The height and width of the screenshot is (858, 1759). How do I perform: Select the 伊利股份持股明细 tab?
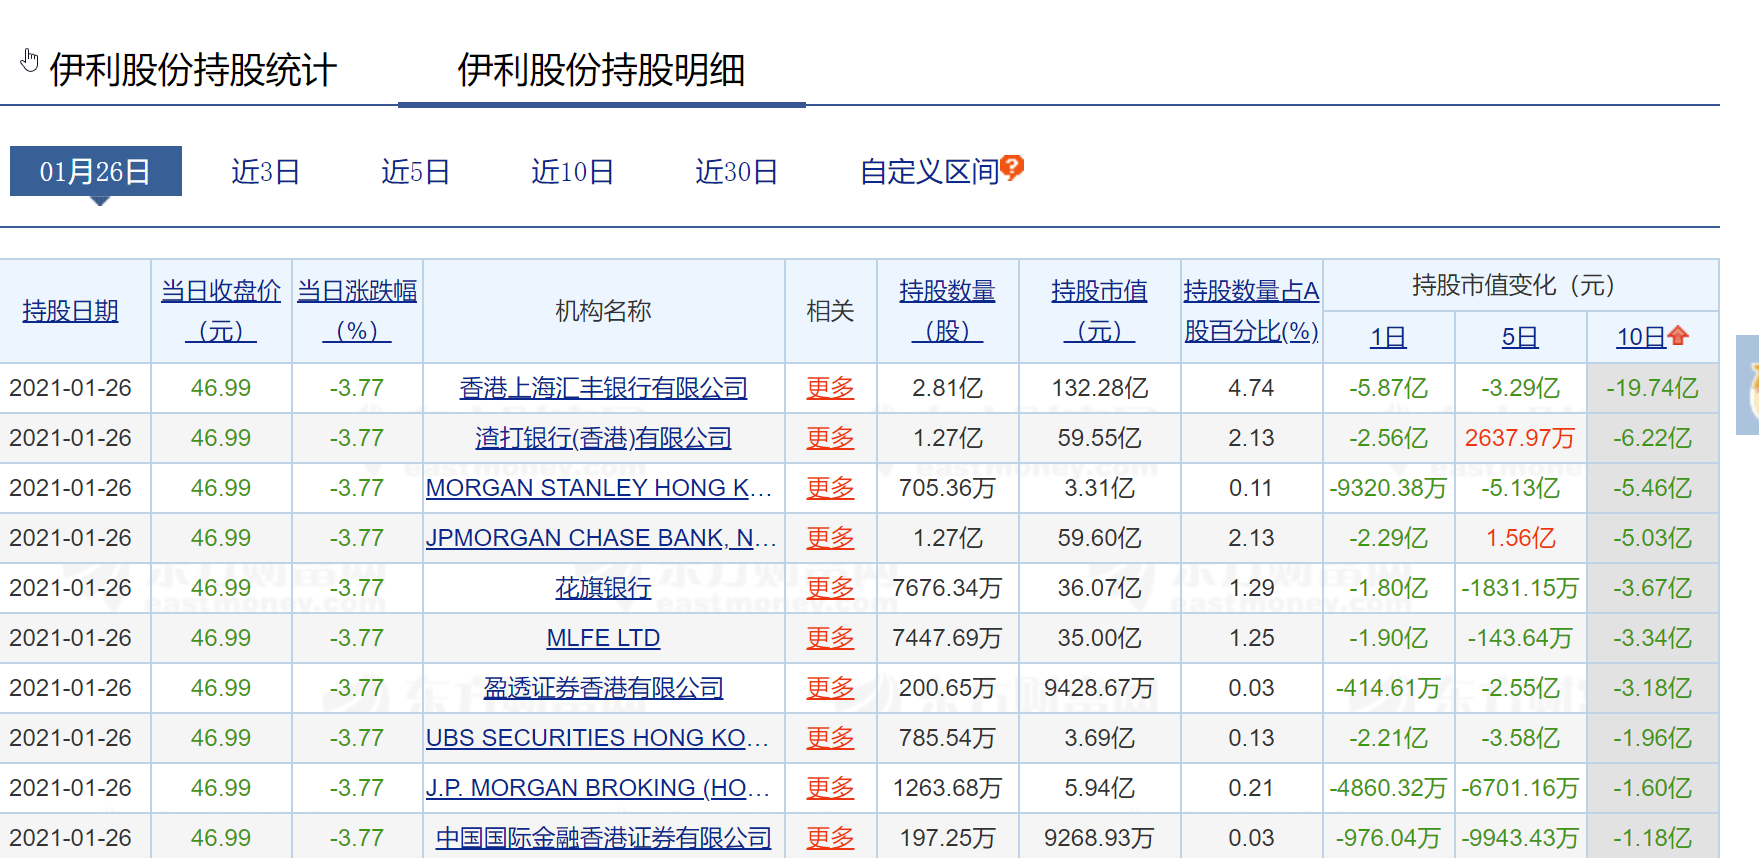click(x=601, y=70)
